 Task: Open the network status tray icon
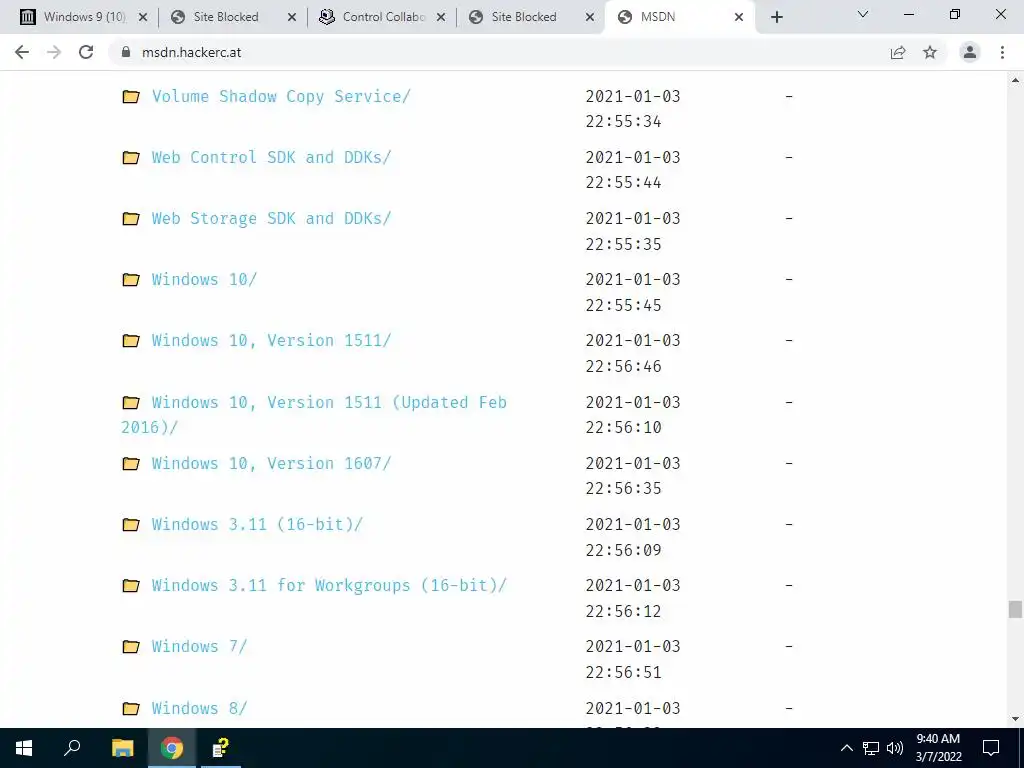click(x=871, y=748)
